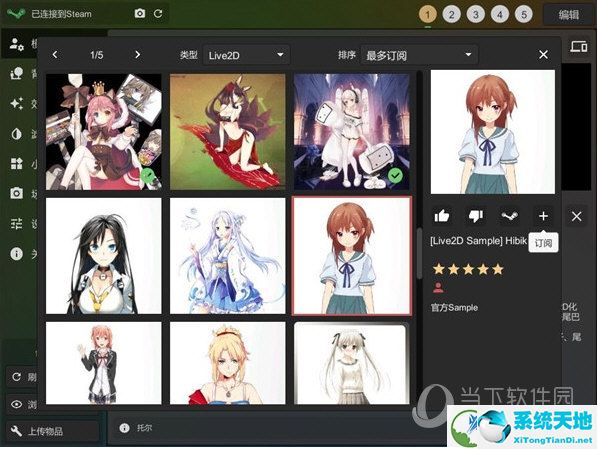
Task: Click the Steam logo icon in top bar
Action: (16, 14)
